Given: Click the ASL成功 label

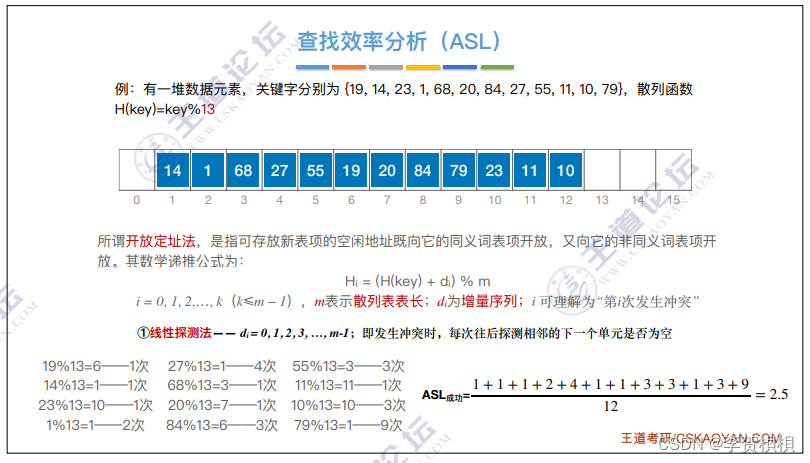Looking at the screenshot, I should pos(445,396).
